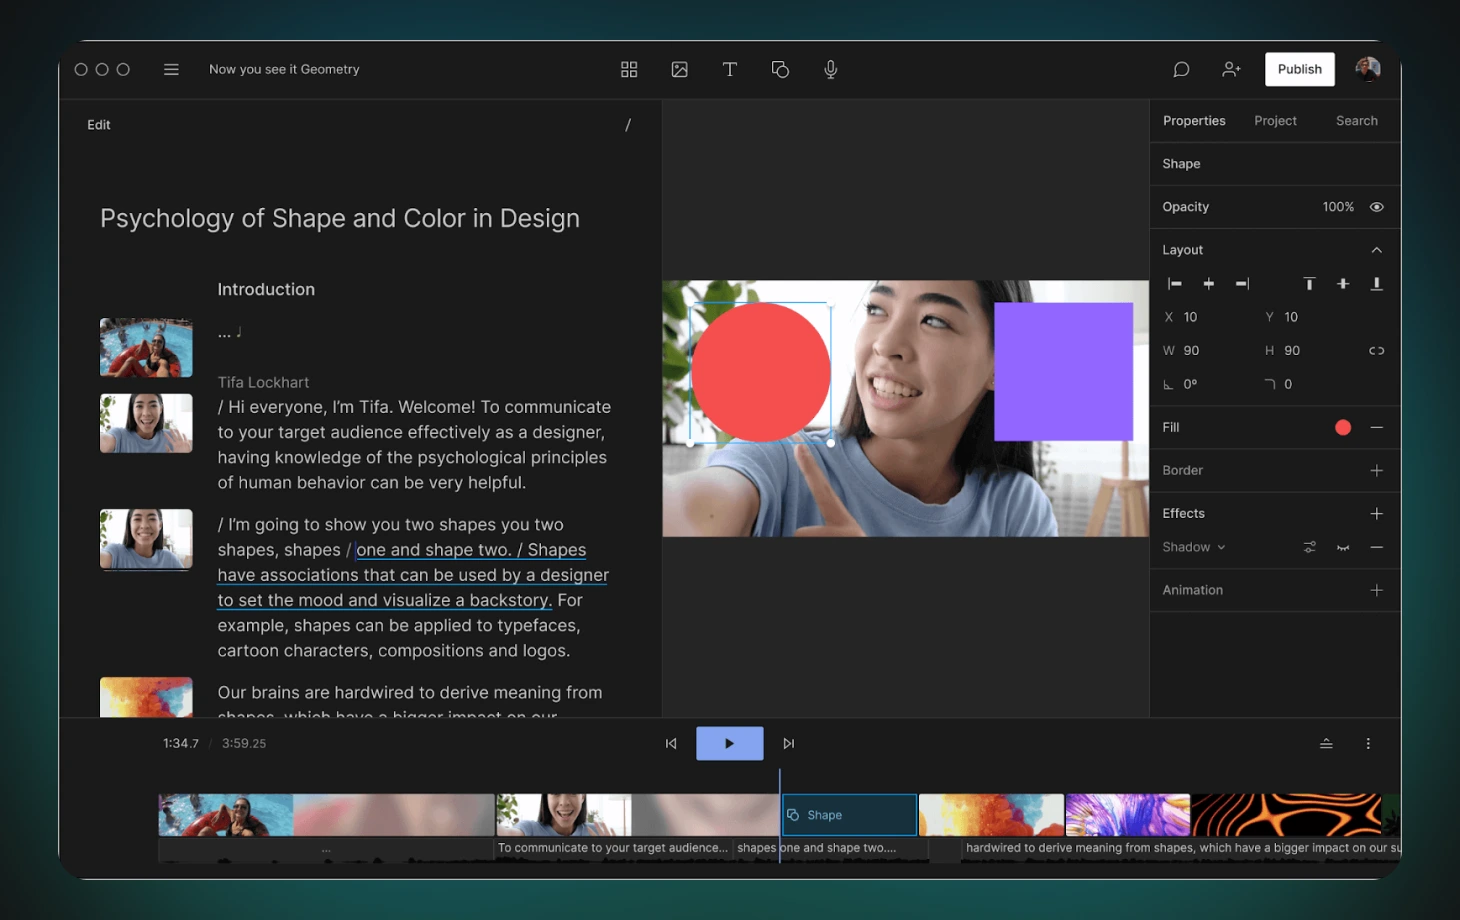The height and width of the screenshot is (920, 1460).
Task: Switch to the Search tab
Action: [x=1357, y=120]
